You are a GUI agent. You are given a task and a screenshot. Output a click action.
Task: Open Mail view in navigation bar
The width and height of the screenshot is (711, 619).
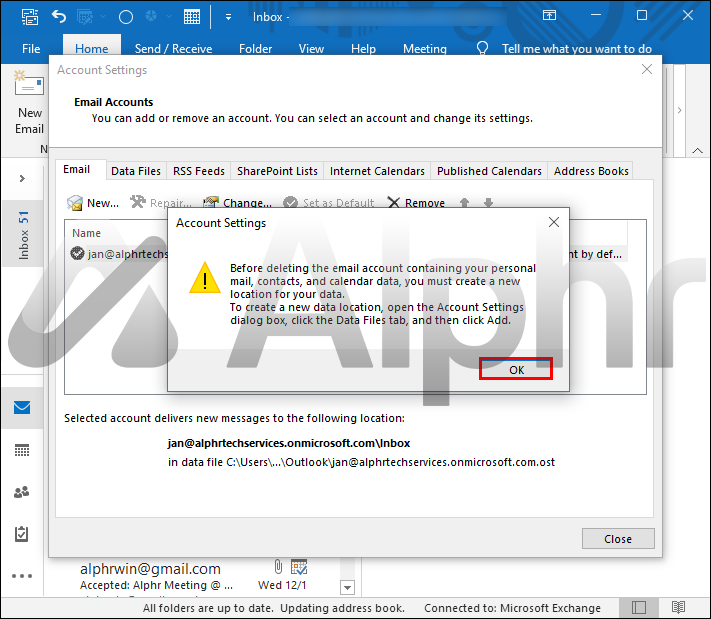(x=22, y=407)
